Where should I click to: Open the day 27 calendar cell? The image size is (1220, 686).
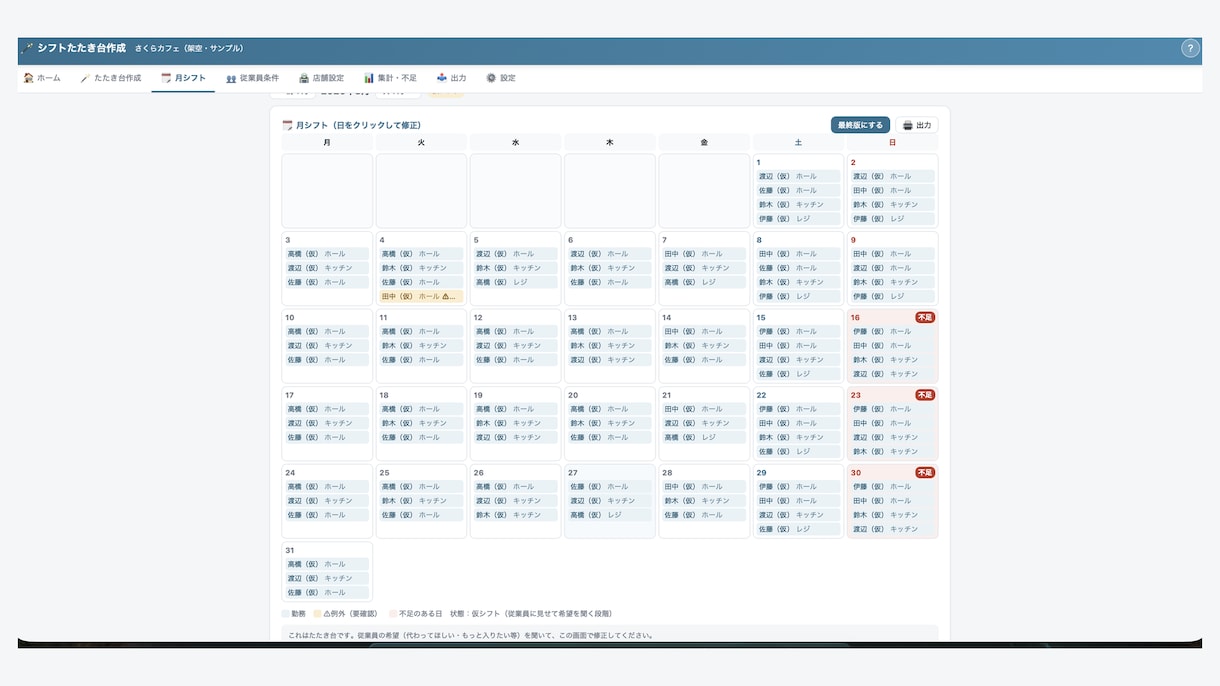610,501
